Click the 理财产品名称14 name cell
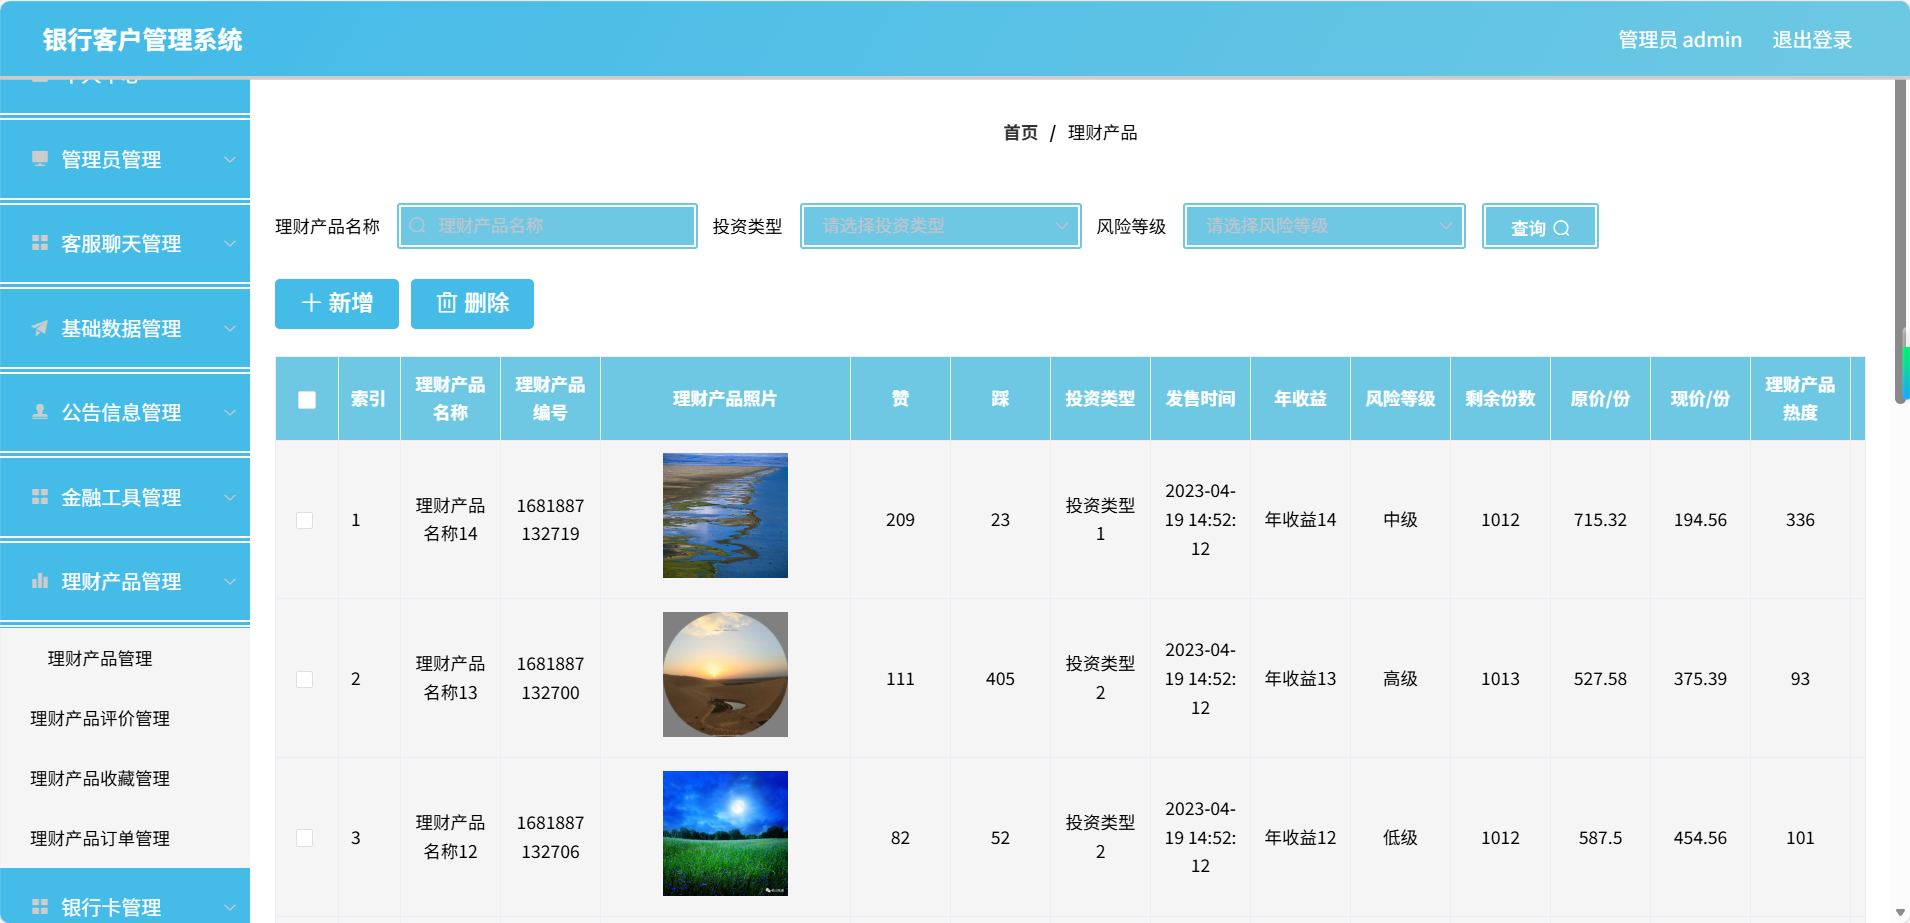This screenshot has width=1910, height=923. coord(450,520)
